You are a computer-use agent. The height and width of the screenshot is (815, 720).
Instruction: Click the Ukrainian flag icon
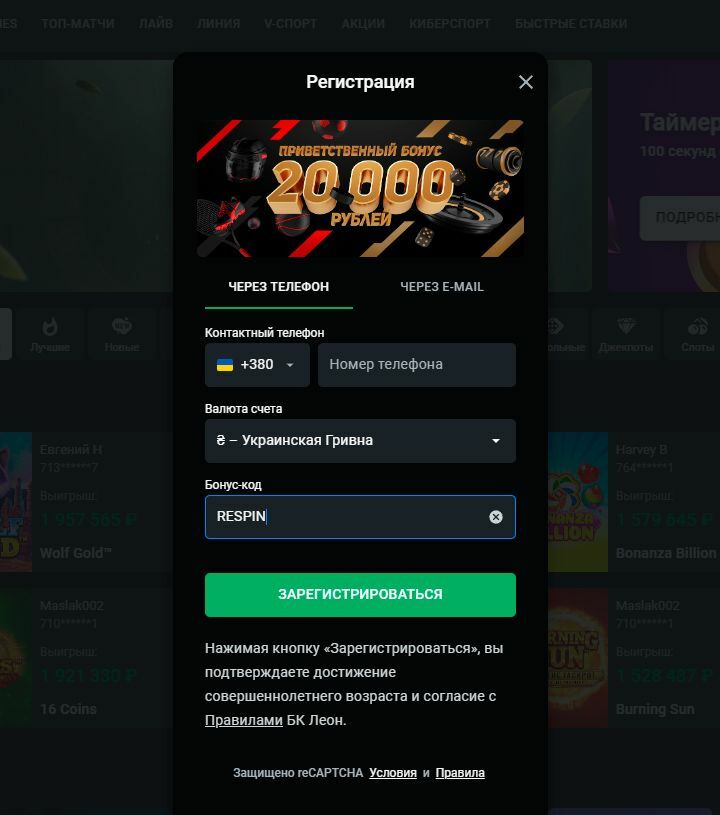click(x=225, y=365)
